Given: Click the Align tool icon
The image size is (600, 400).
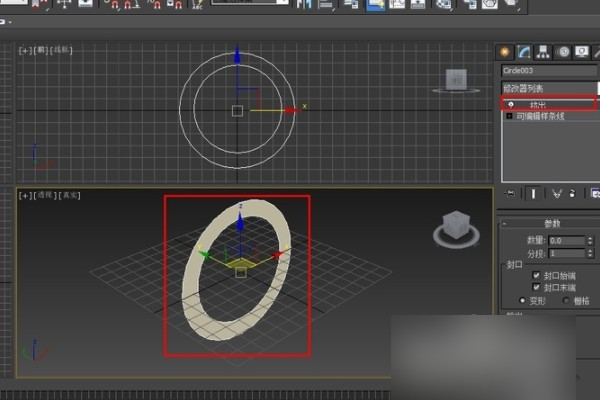Looking at the screenshot, I should [326, 4].
